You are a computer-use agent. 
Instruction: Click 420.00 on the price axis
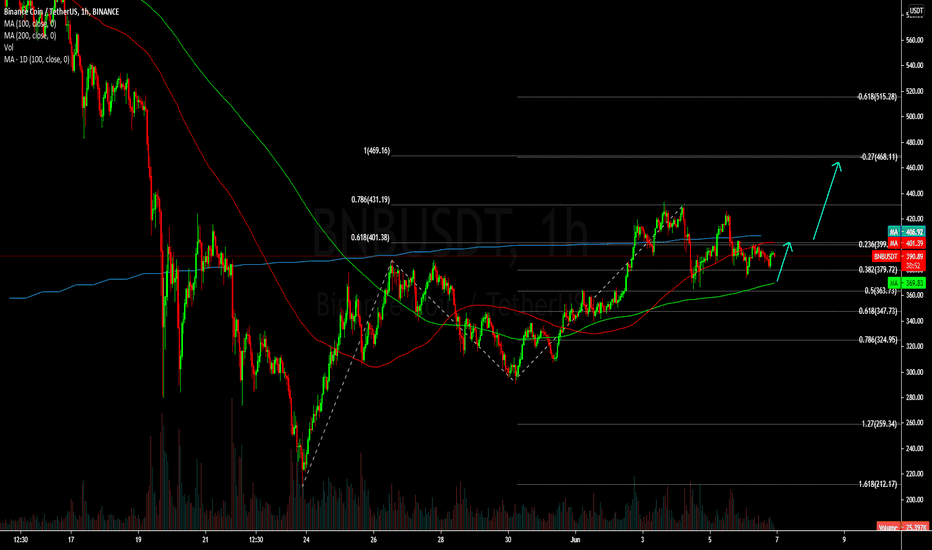[x=914, y=219]
